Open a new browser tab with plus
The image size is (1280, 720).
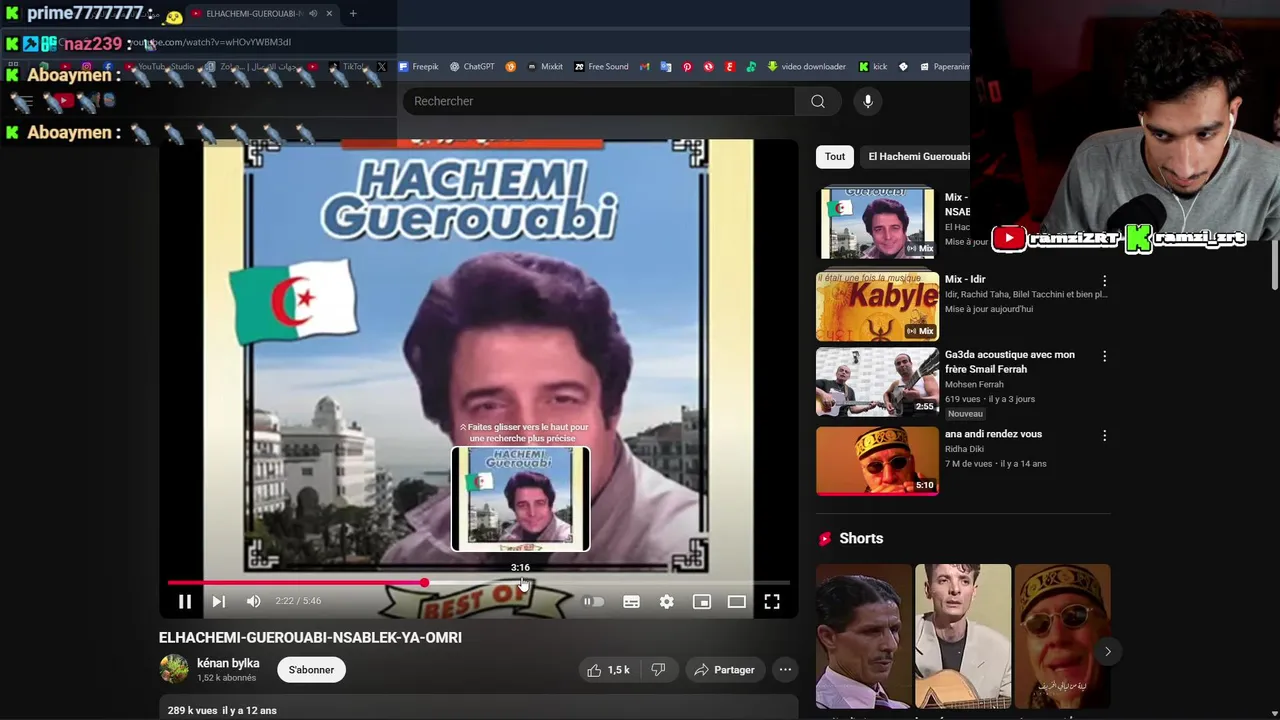[353, 14]
